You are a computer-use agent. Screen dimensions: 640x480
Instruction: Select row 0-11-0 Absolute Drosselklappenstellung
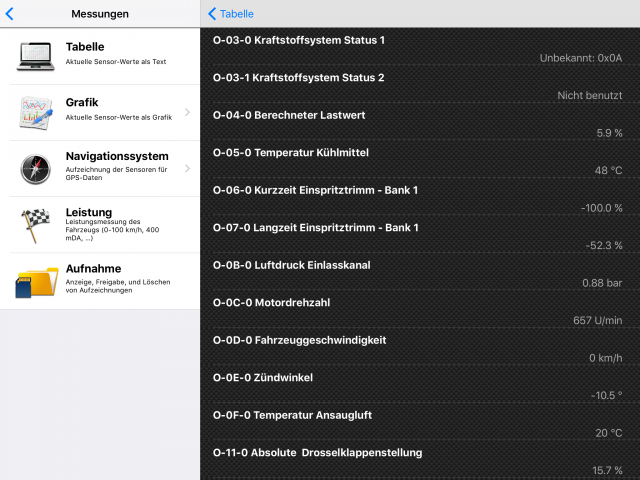(x=420, y=460)
